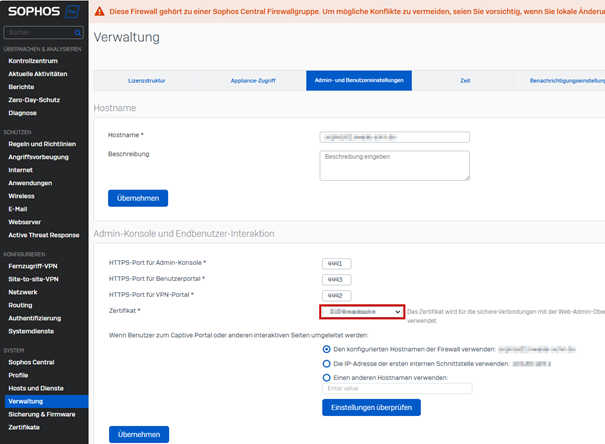Viewport: 605px width, 444px height.
Task: Open Routing in the sidebar
Action: pos(20,306)
